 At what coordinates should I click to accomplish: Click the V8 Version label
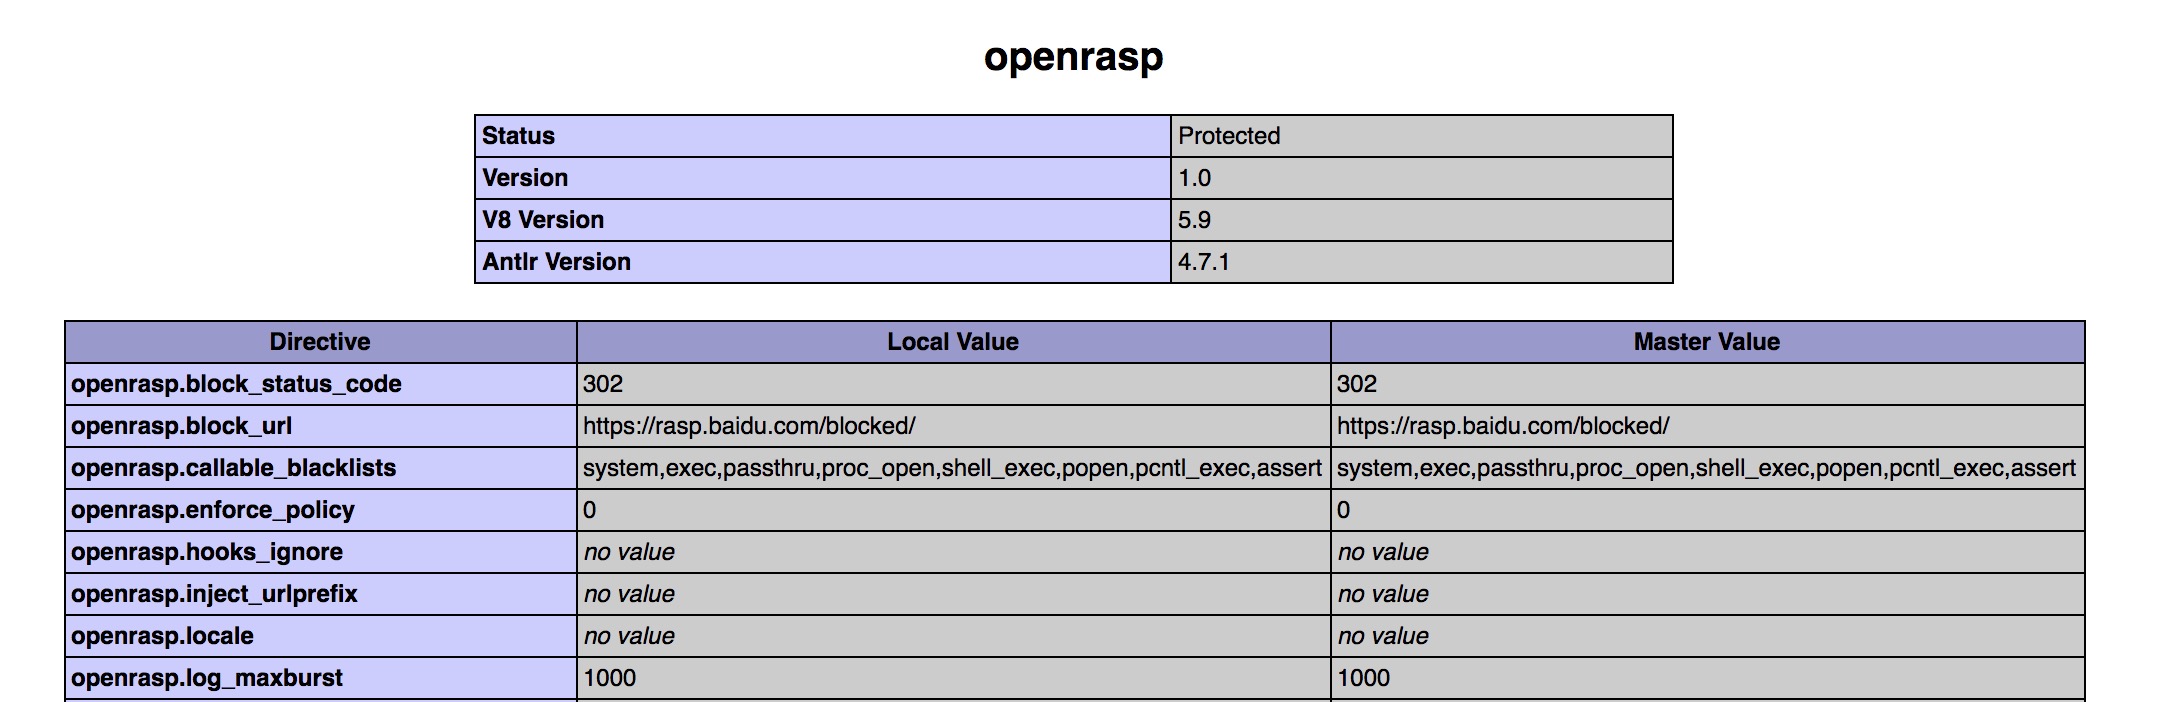(543, 220)
